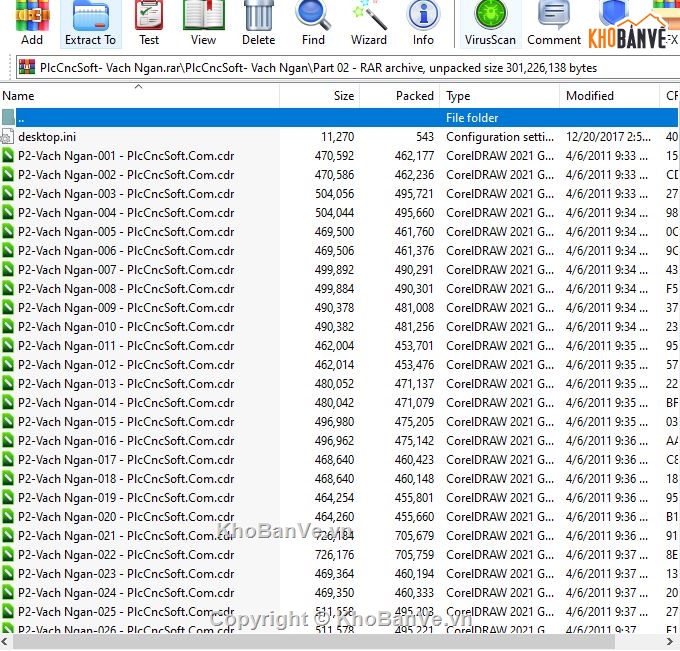Select file P2-Vach Ngan-006 - PlcCncSoft.Com.cdr
Image resolution: width=680 pixels, height=651 pixels.
(126, 251)
